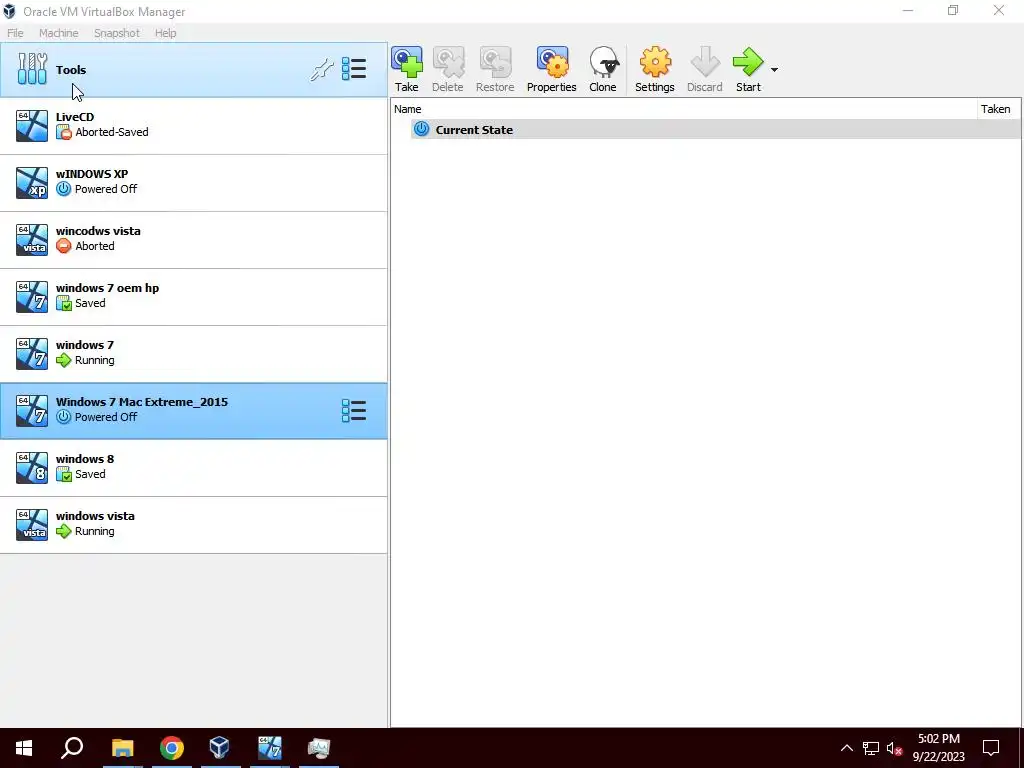This screenshot has width=1024, height=768.
Task: Open the Tools list menu icon
Action: (x=354, y=69)
